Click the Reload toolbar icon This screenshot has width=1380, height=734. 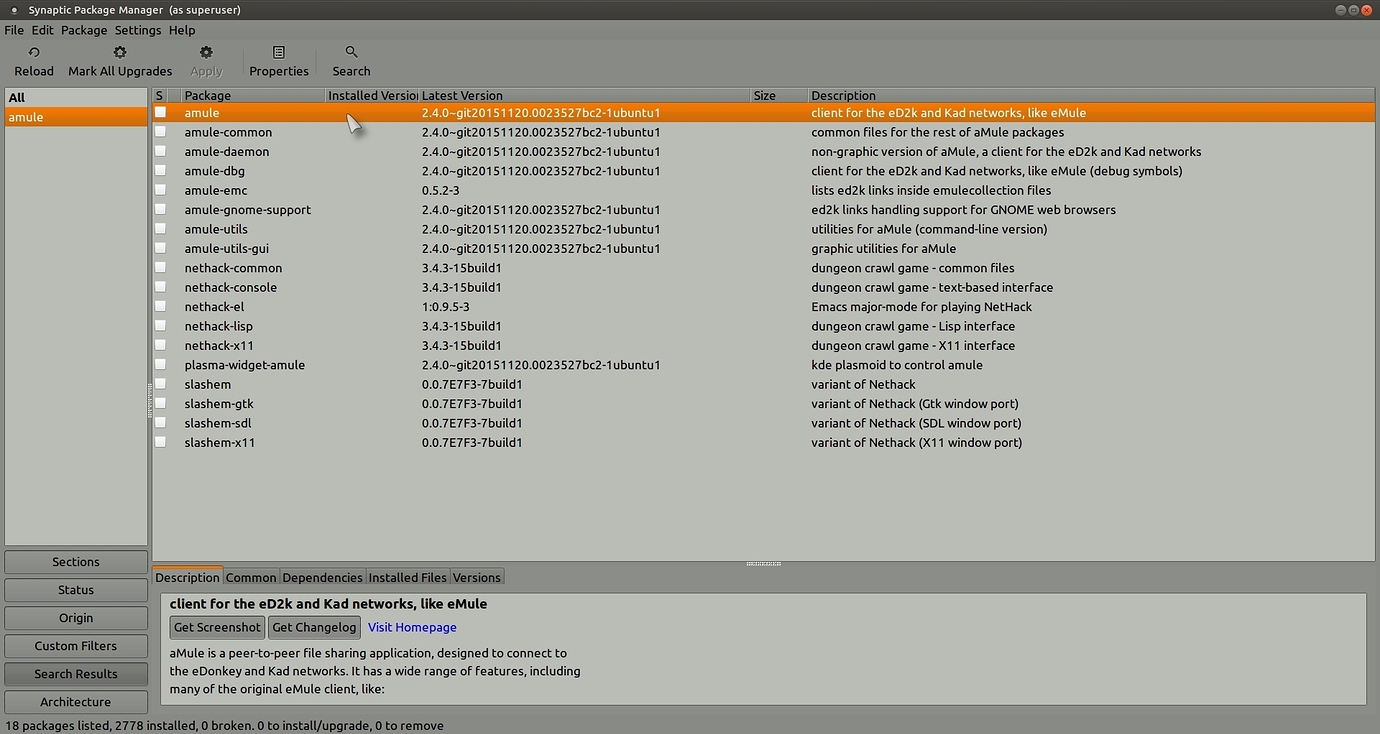pyautogui.click(x=34, y=52)
